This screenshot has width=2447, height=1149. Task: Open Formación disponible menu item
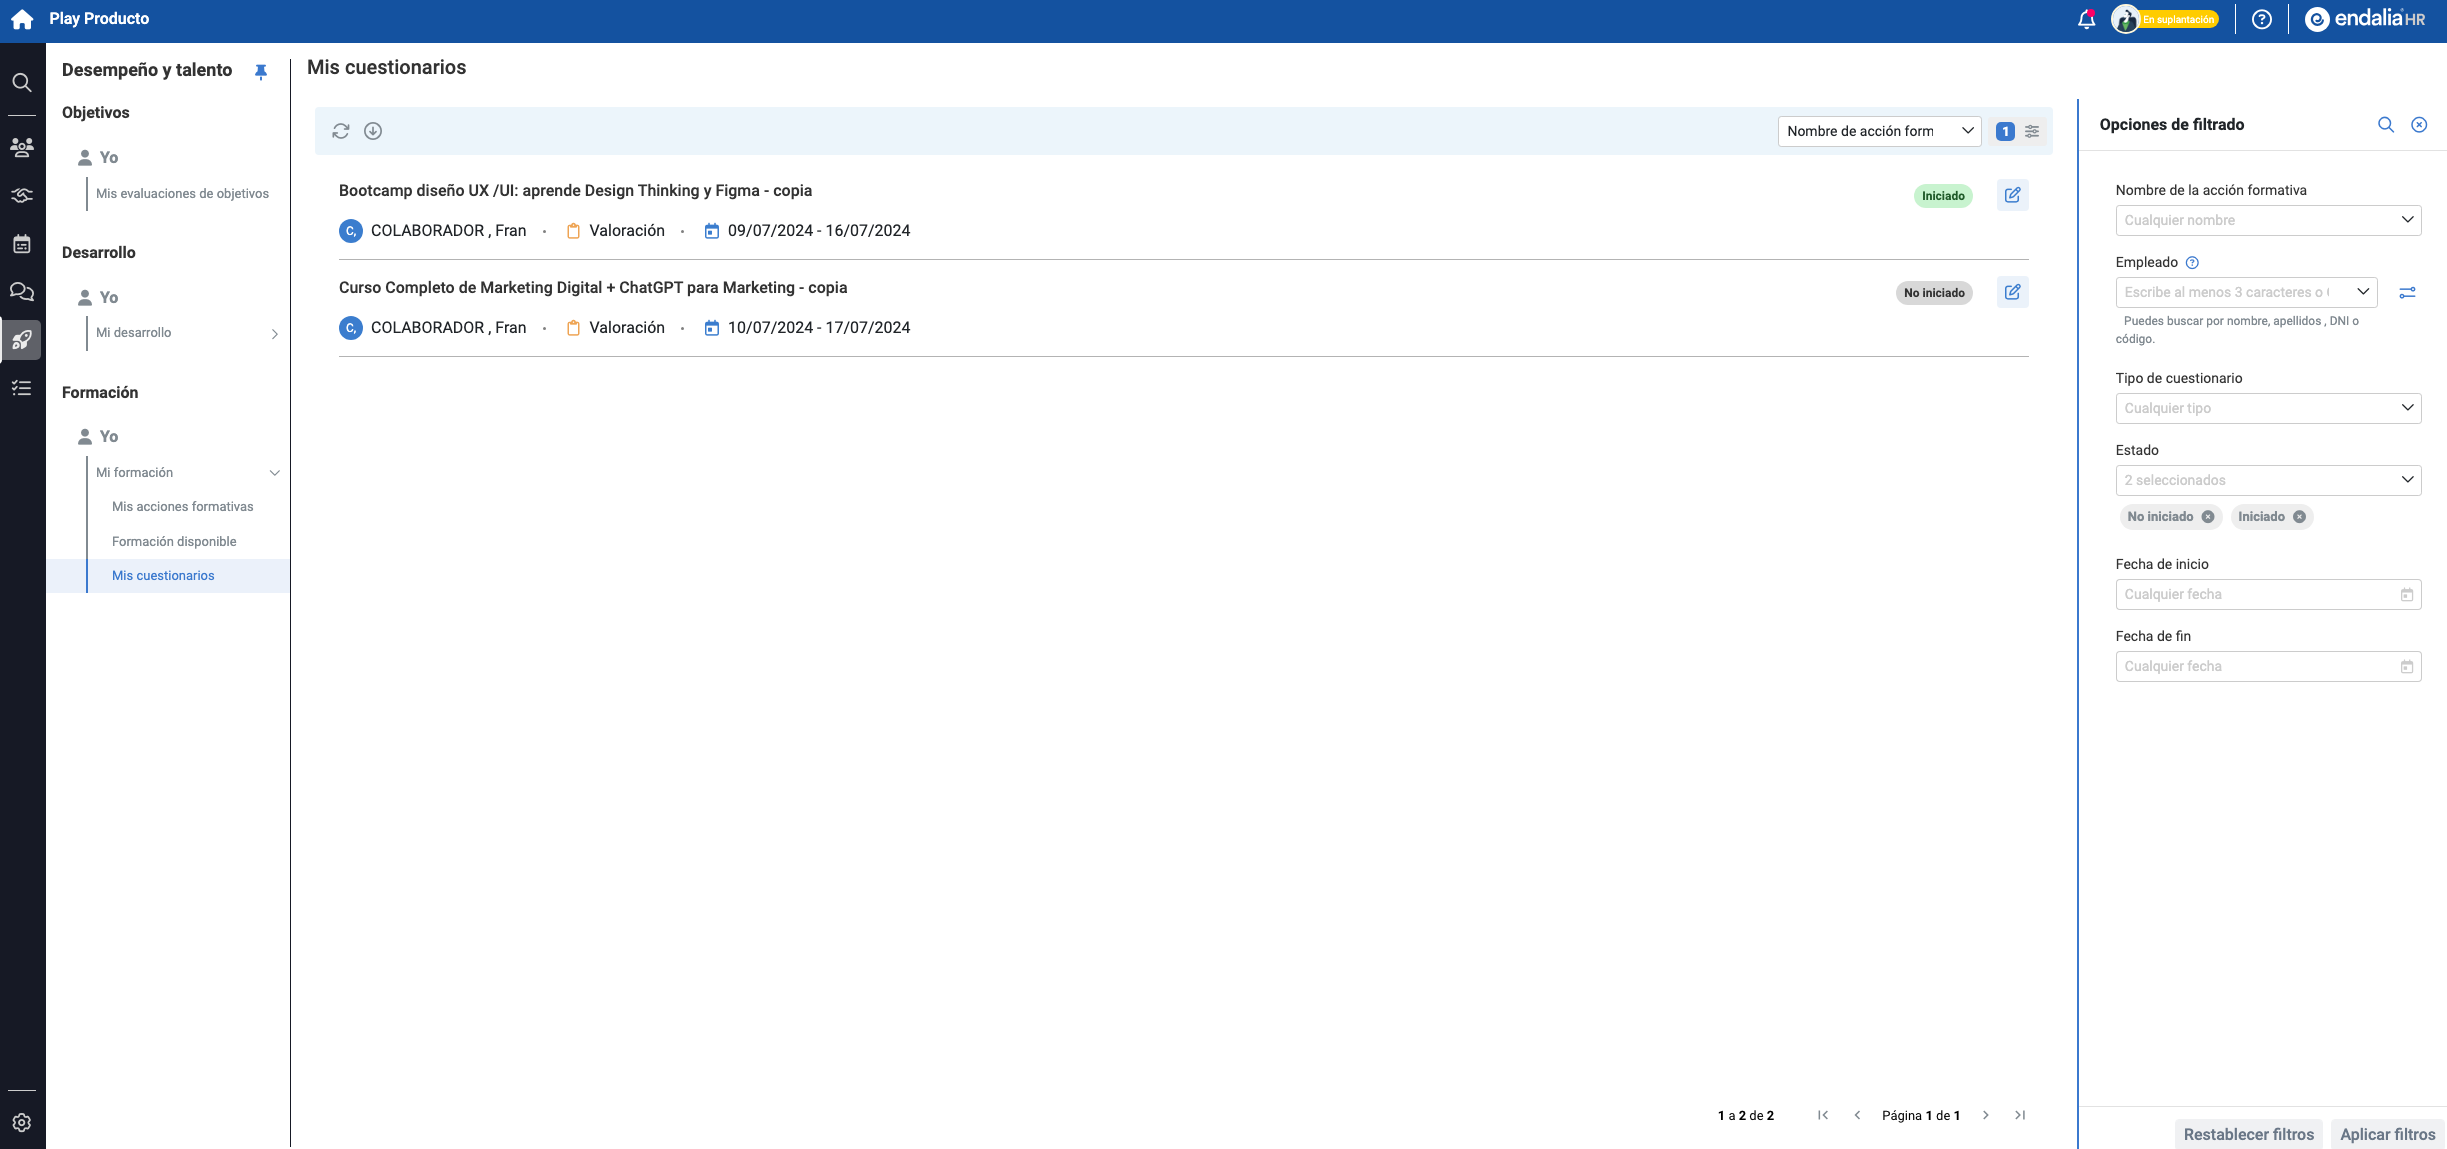click(174, 541)
